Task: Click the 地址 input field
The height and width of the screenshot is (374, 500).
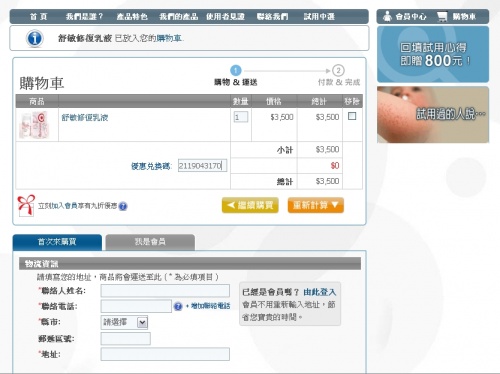Action: pos(165,354)
